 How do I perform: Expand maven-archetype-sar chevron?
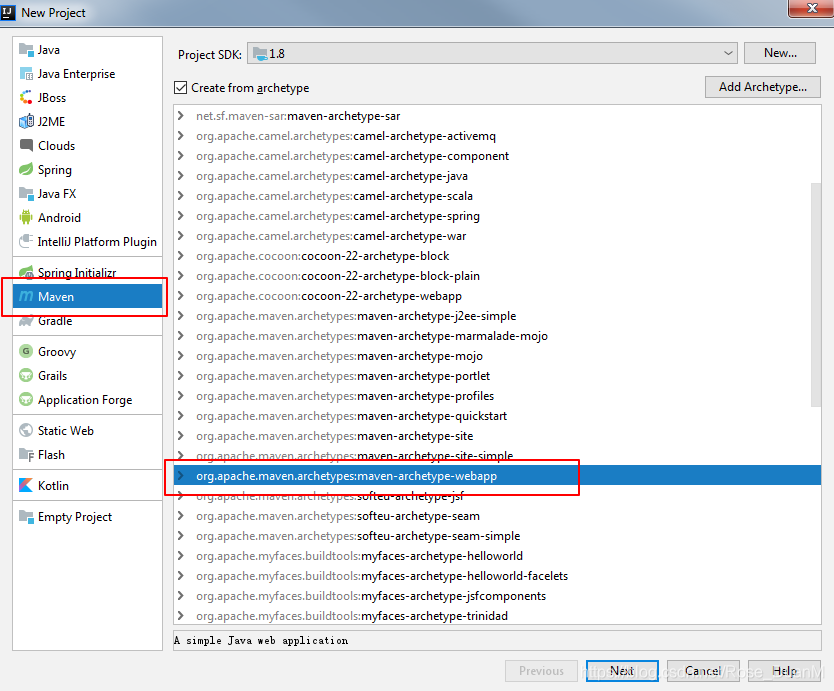coord(181,115)
